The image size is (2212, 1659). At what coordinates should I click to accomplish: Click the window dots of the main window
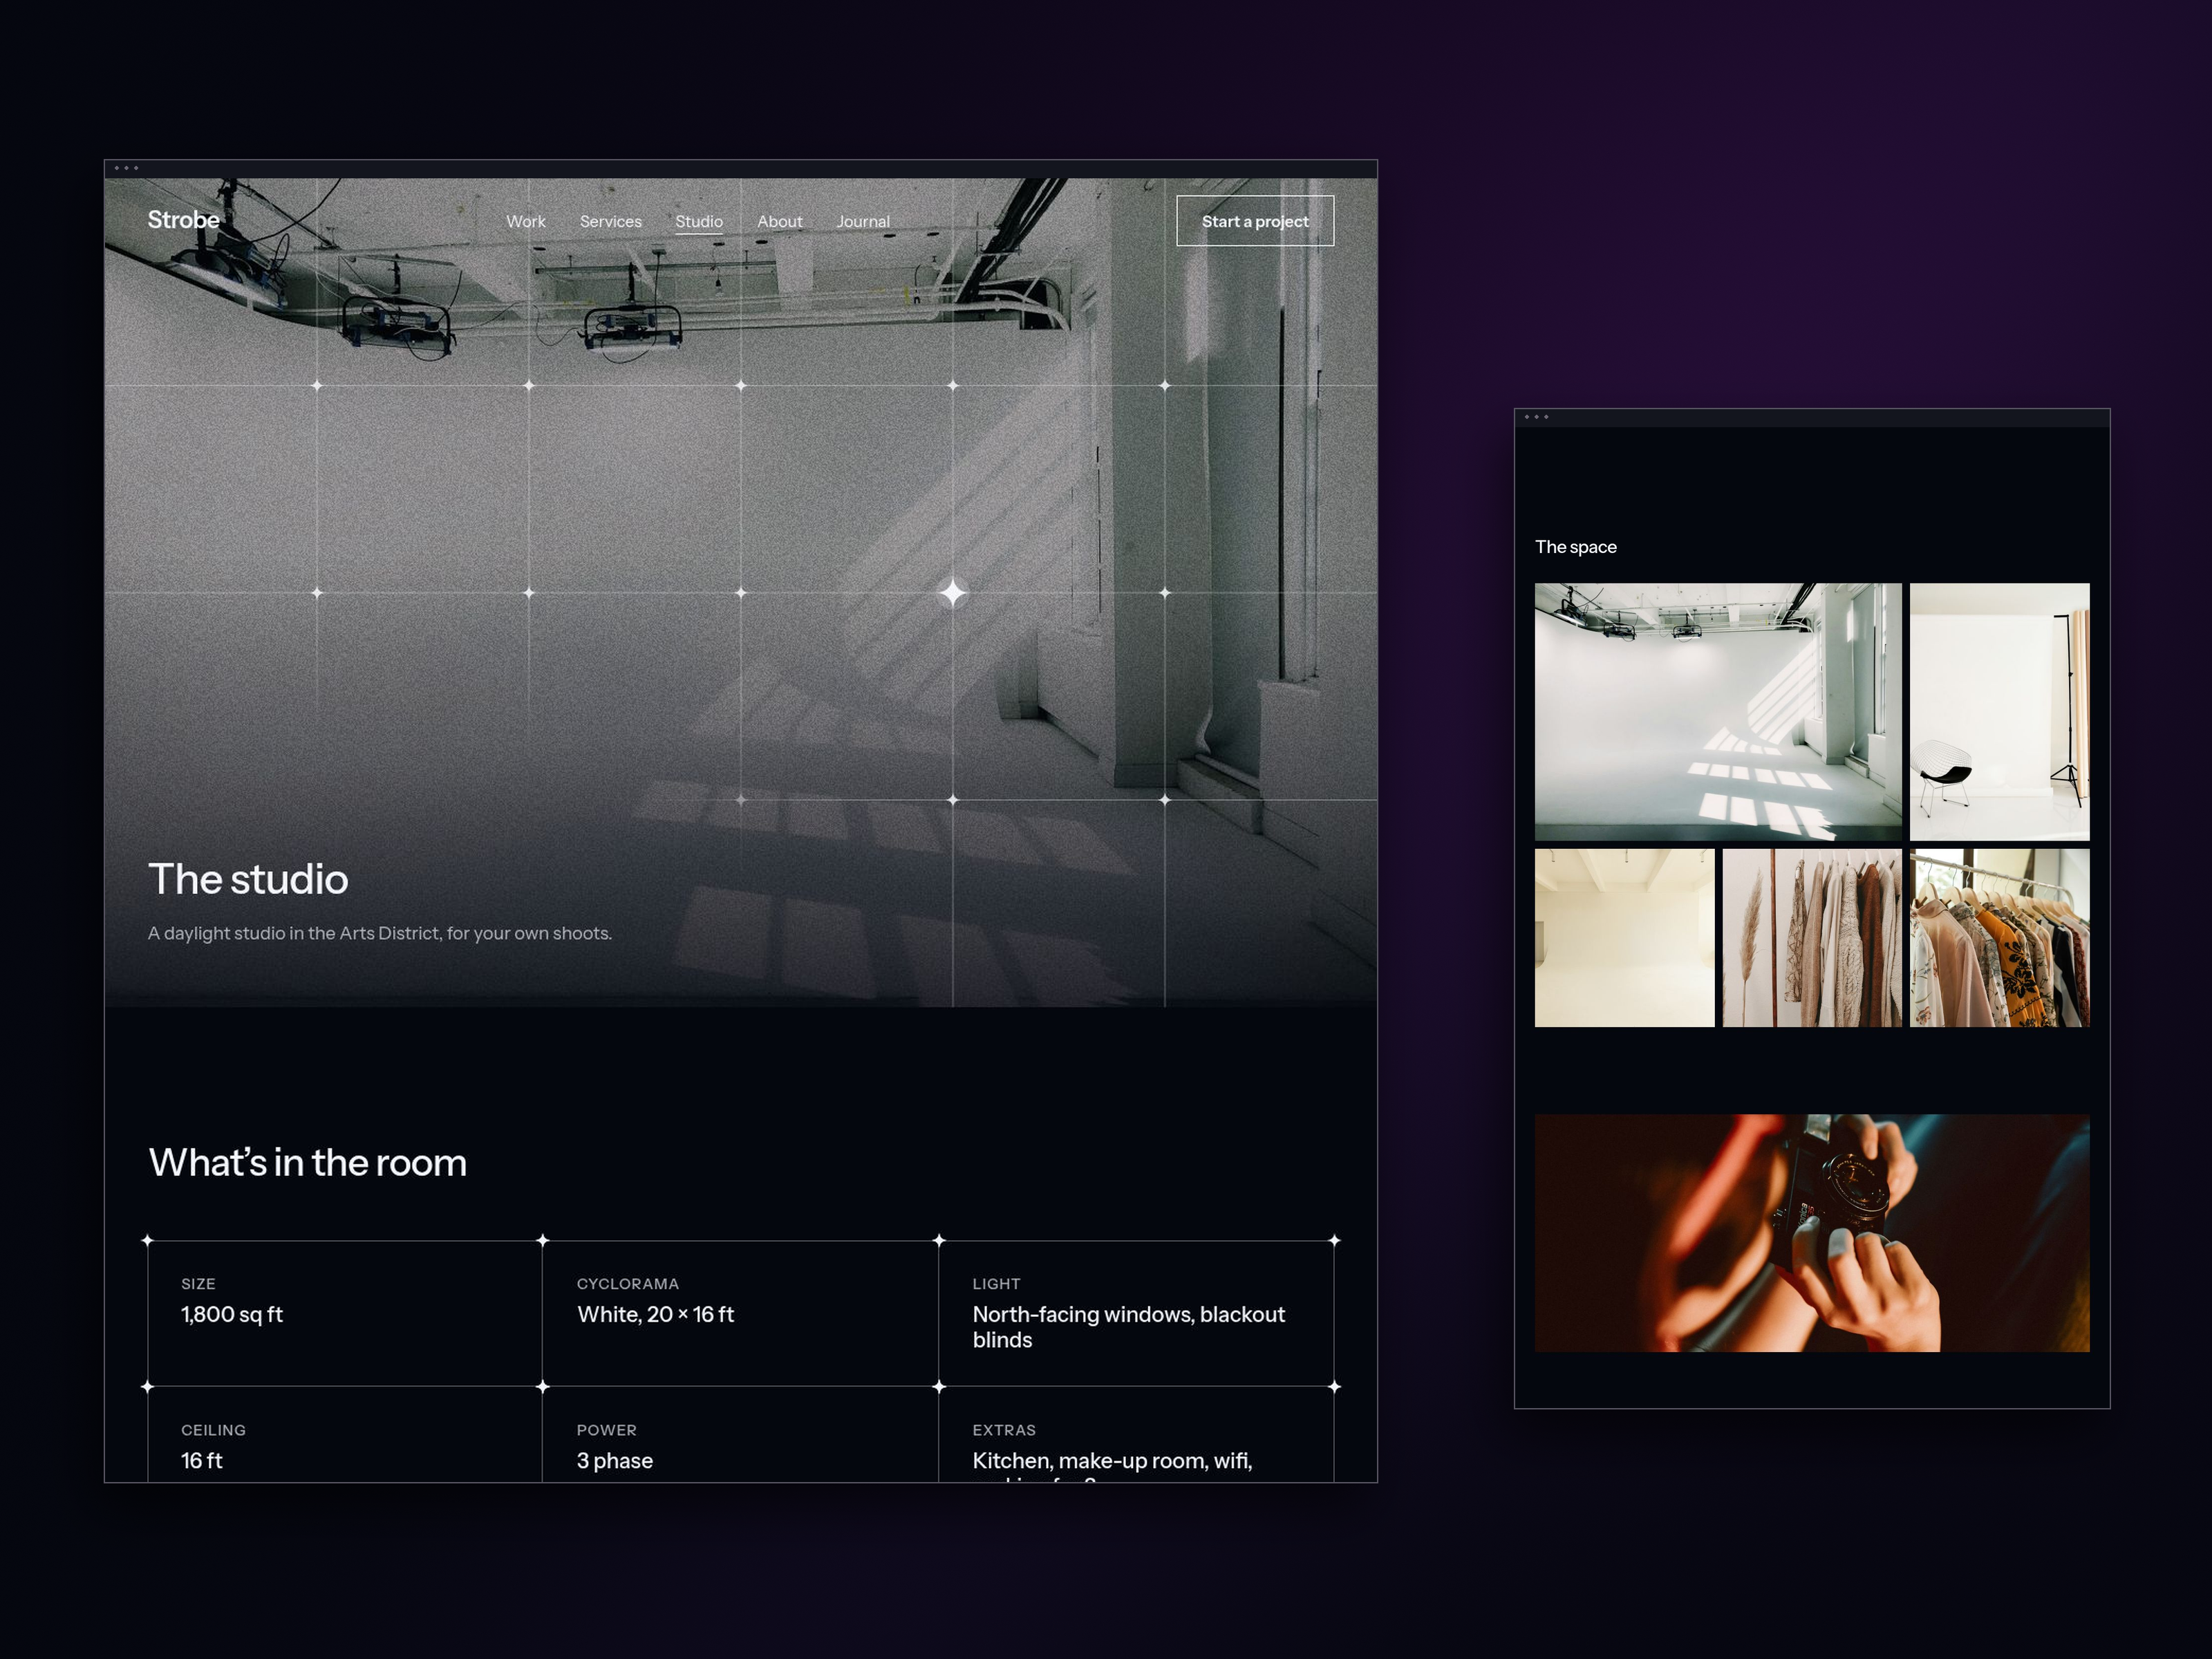coord(126,168)
